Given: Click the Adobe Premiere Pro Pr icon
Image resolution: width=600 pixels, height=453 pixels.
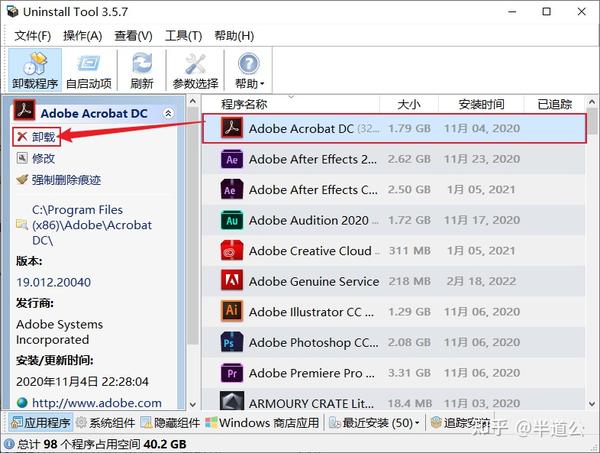Looking at the screenshot, I should (x=232, y=373).
